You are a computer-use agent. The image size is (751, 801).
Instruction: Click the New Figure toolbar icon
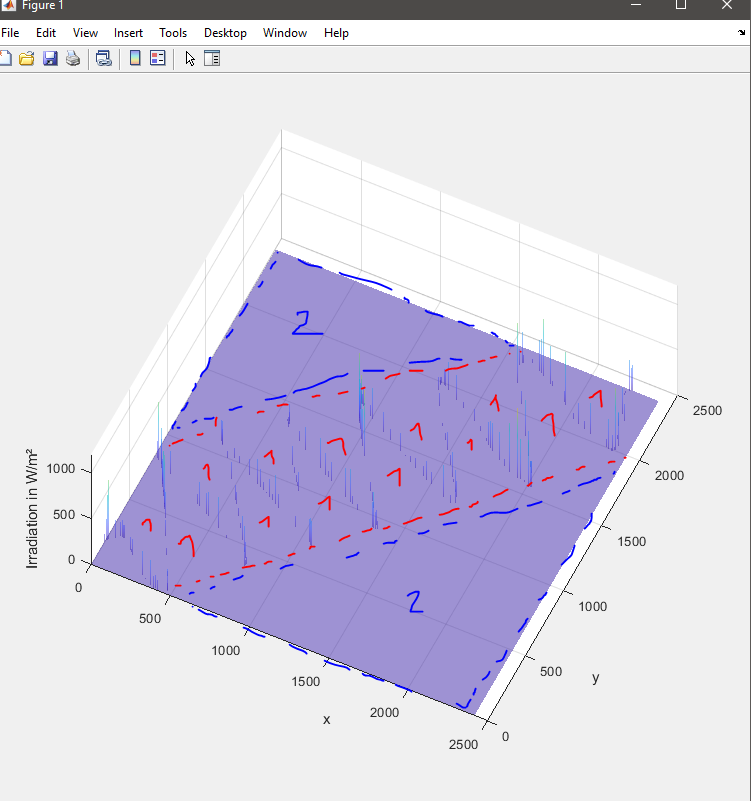click(5, 59)
